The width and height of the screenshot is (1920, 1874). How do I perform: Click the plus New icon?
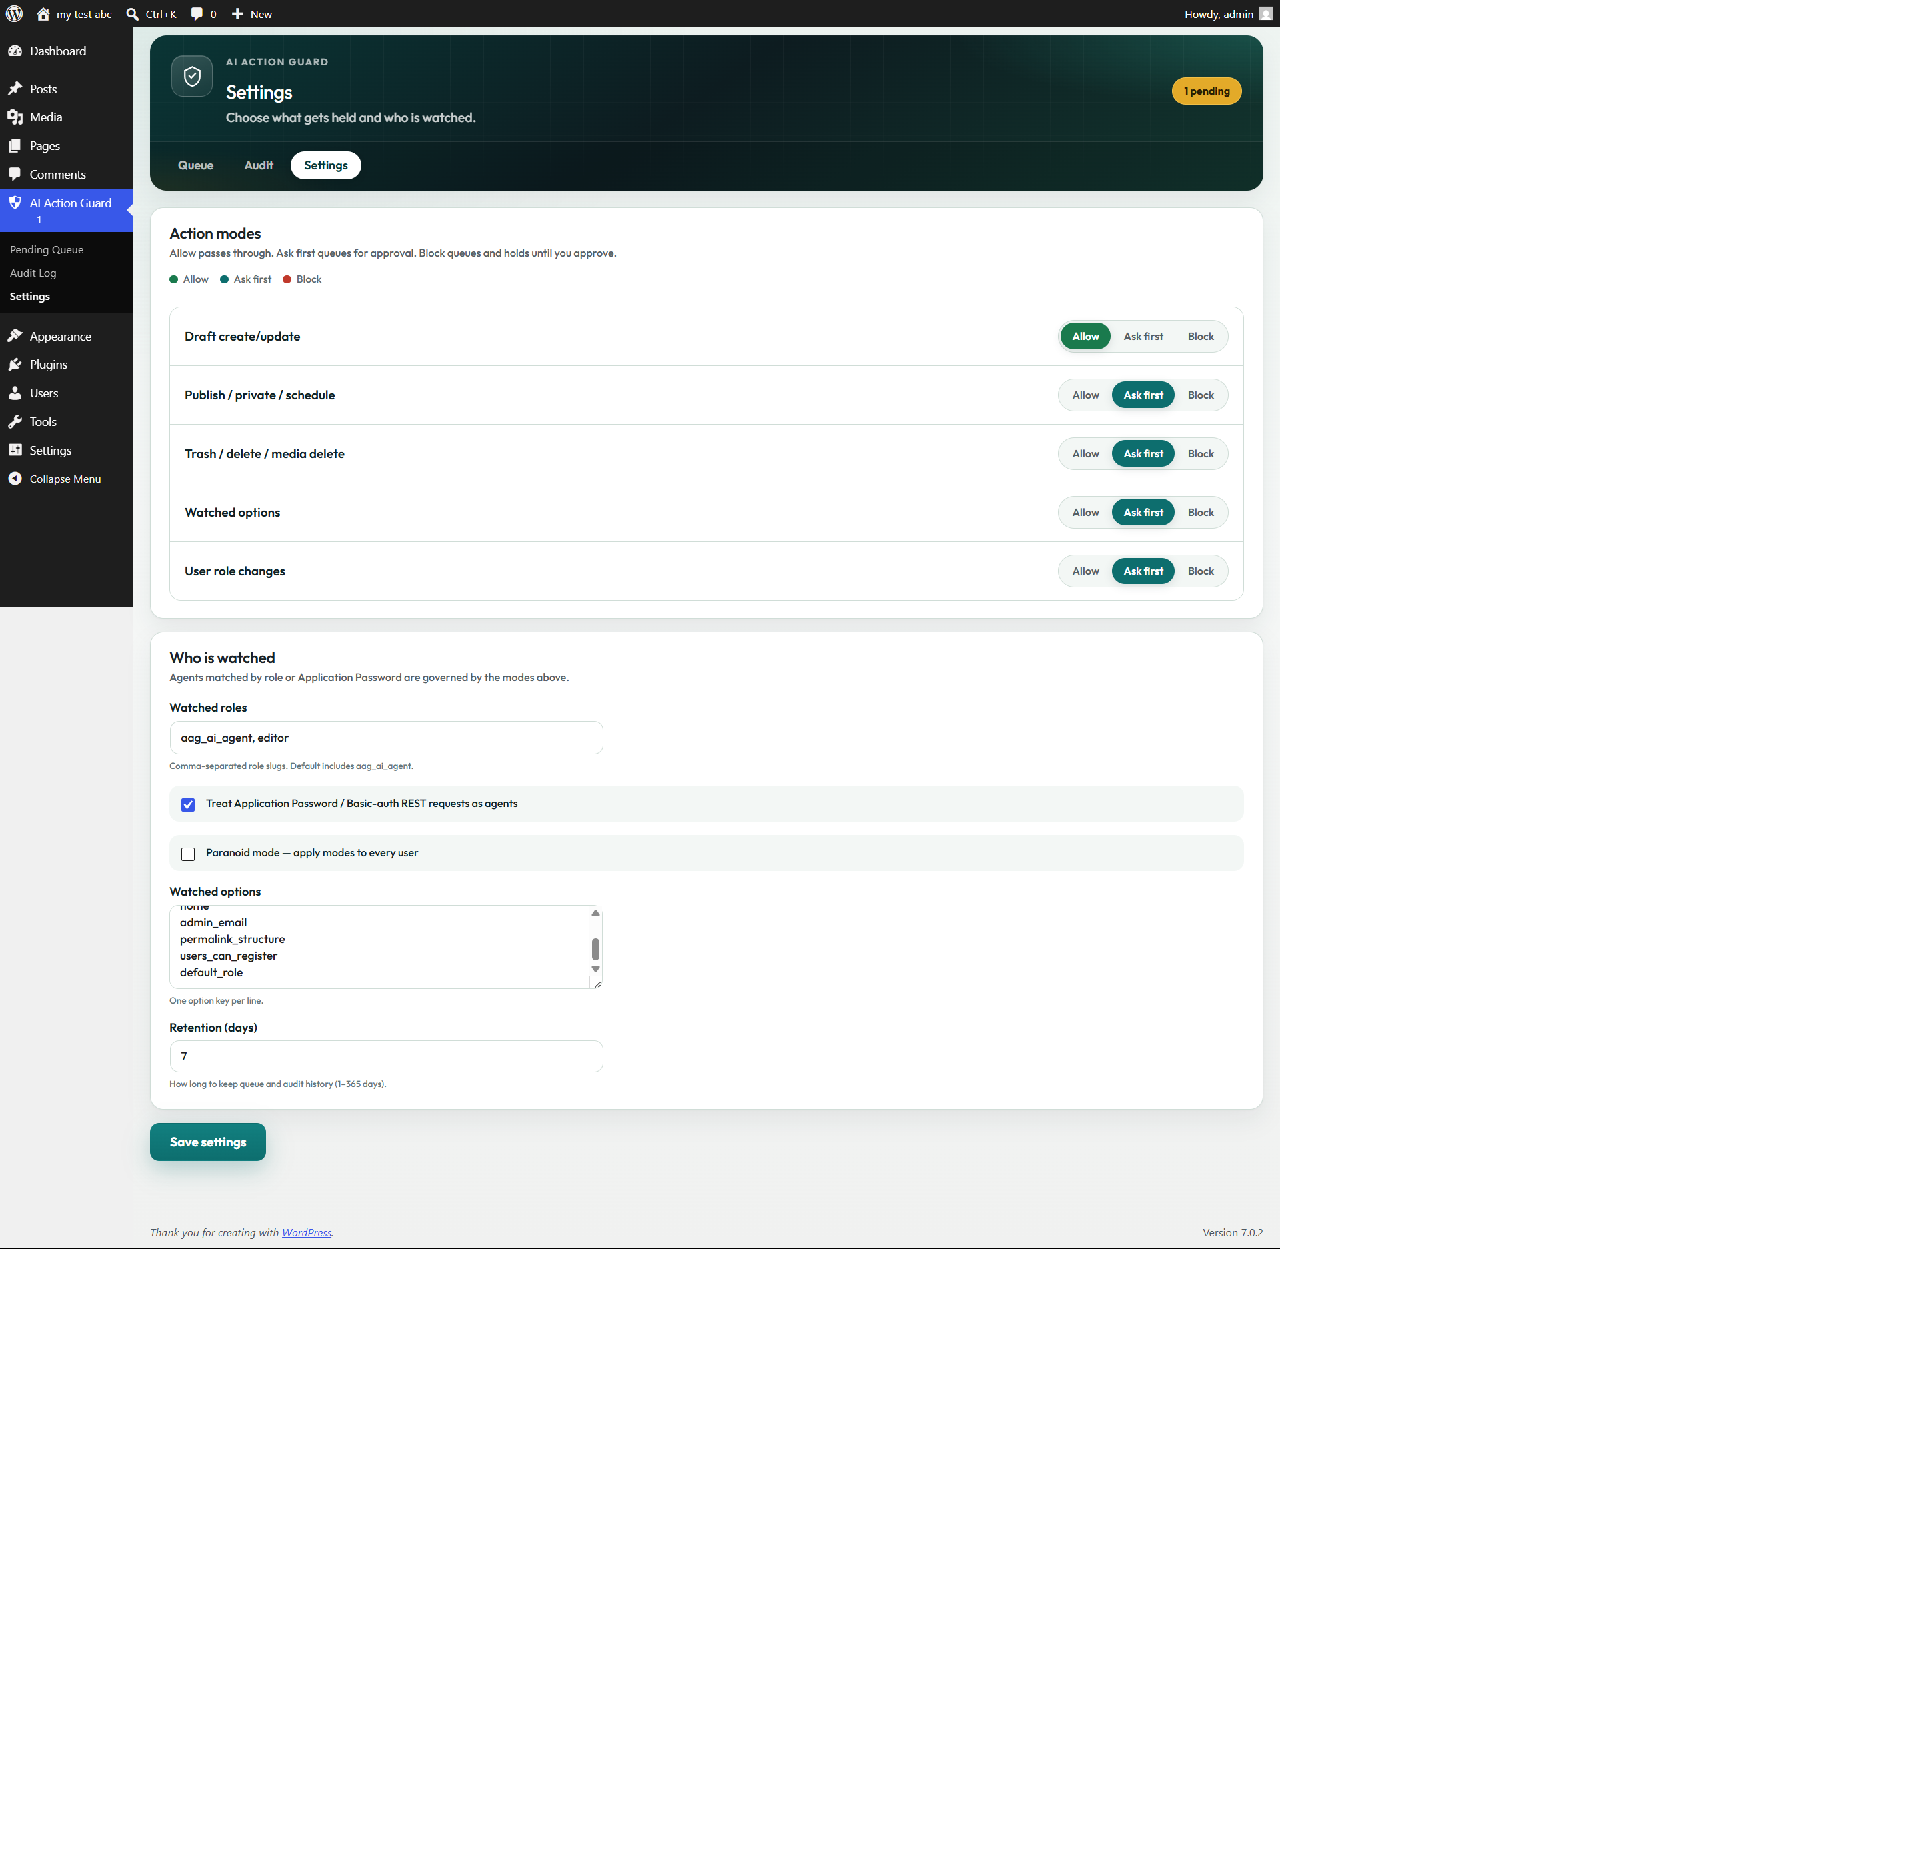pos(238,14)
